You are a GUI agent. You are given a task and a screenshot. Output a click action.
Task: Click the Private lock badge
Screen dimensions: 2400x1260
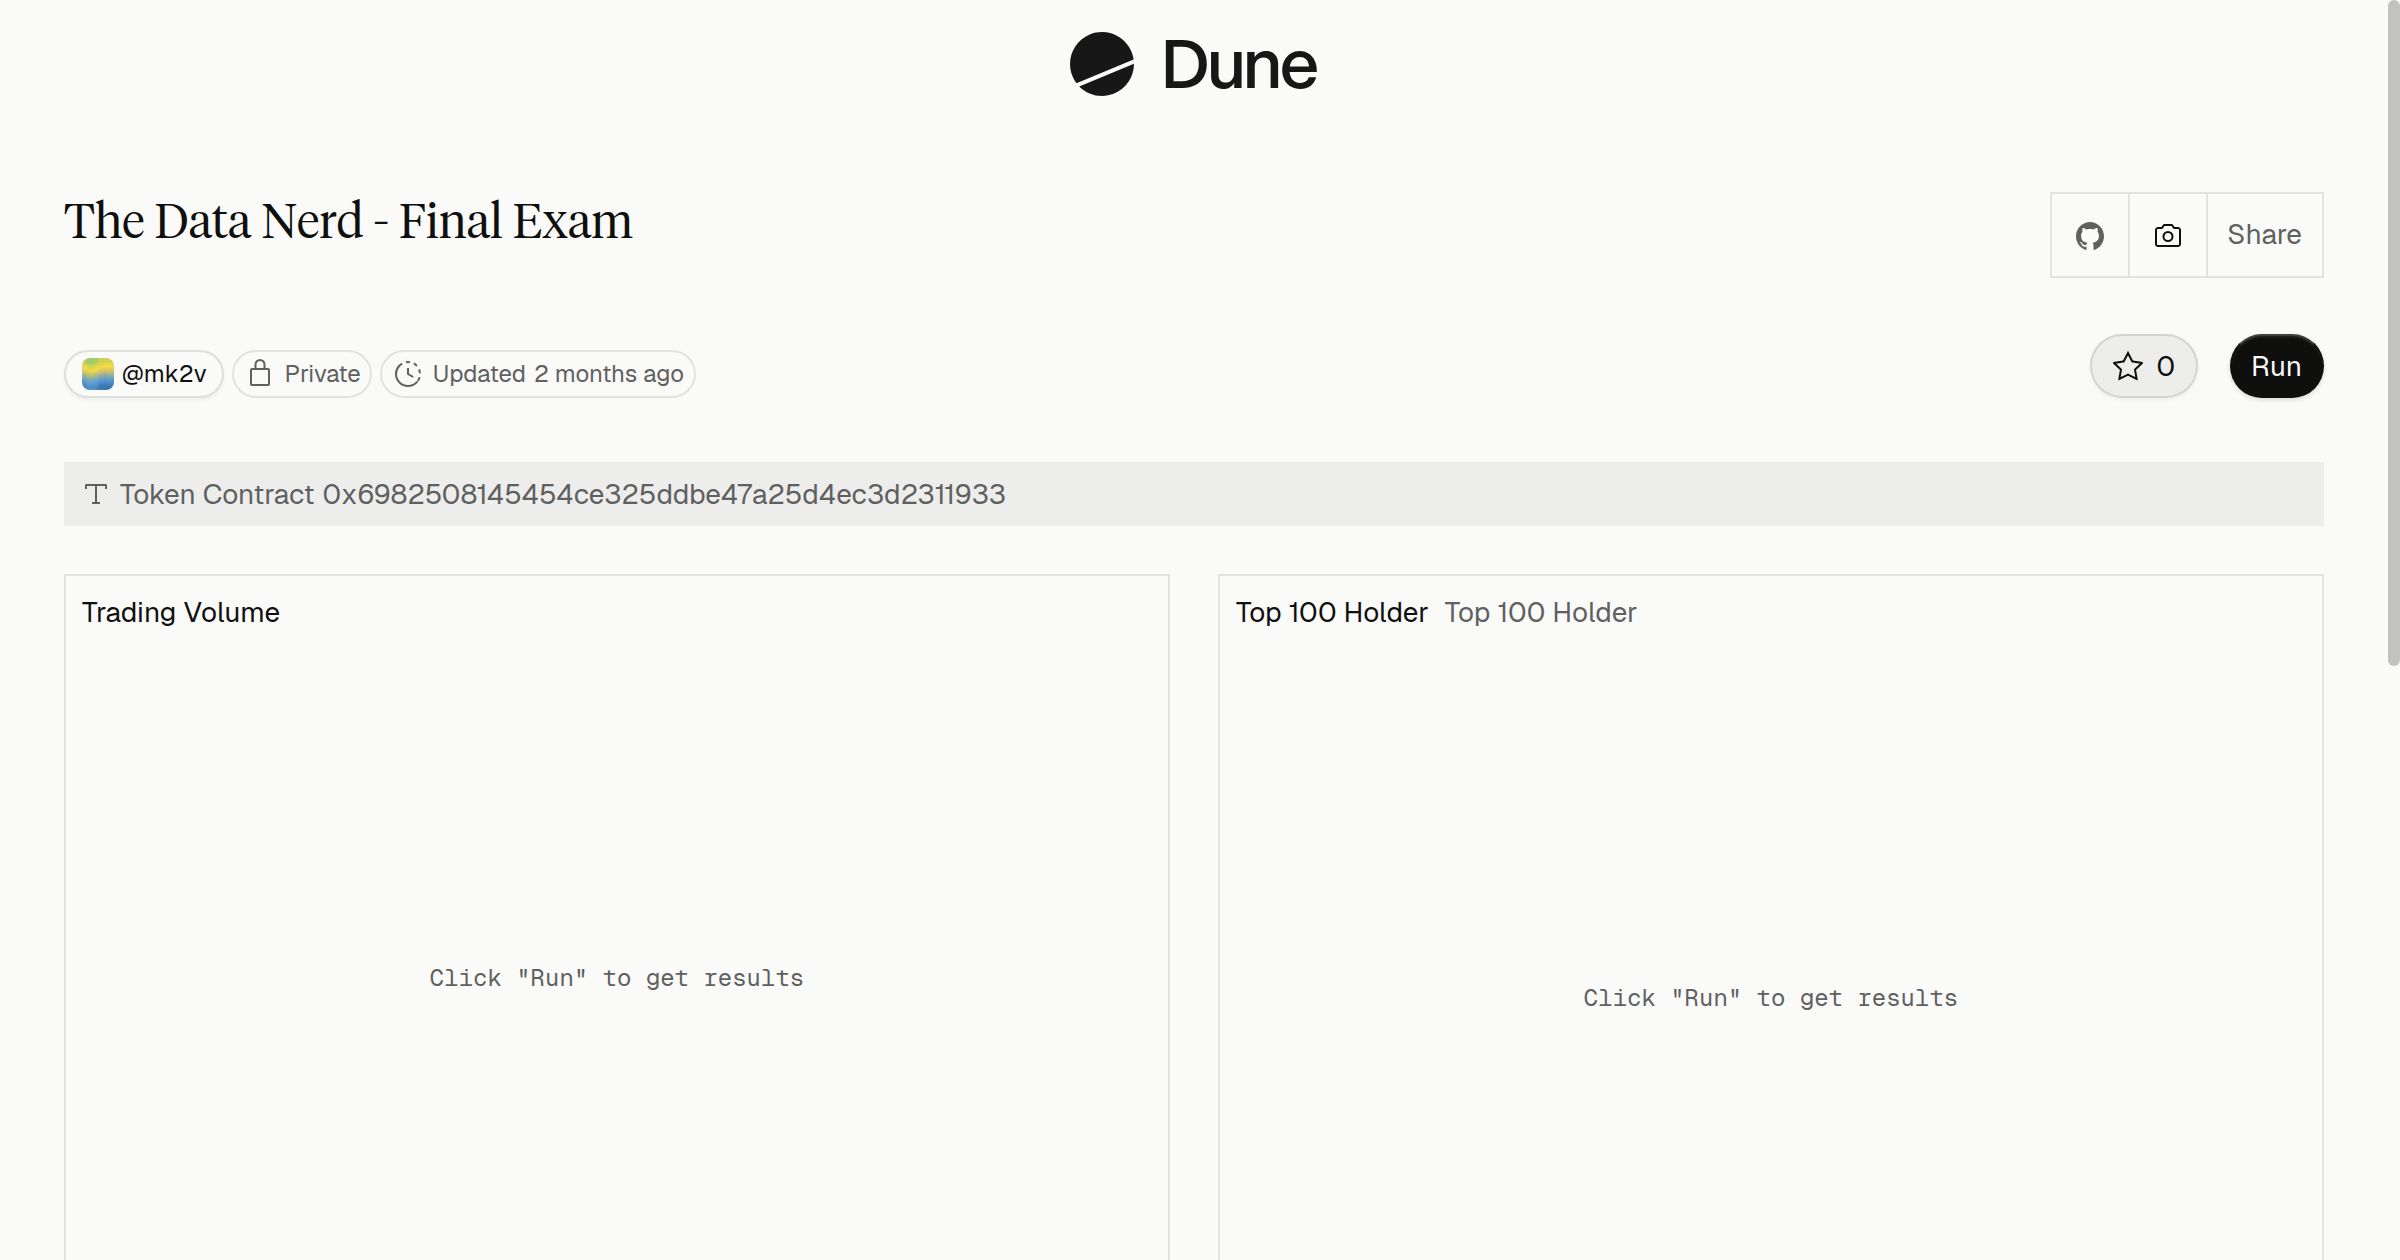pos(302,374)
